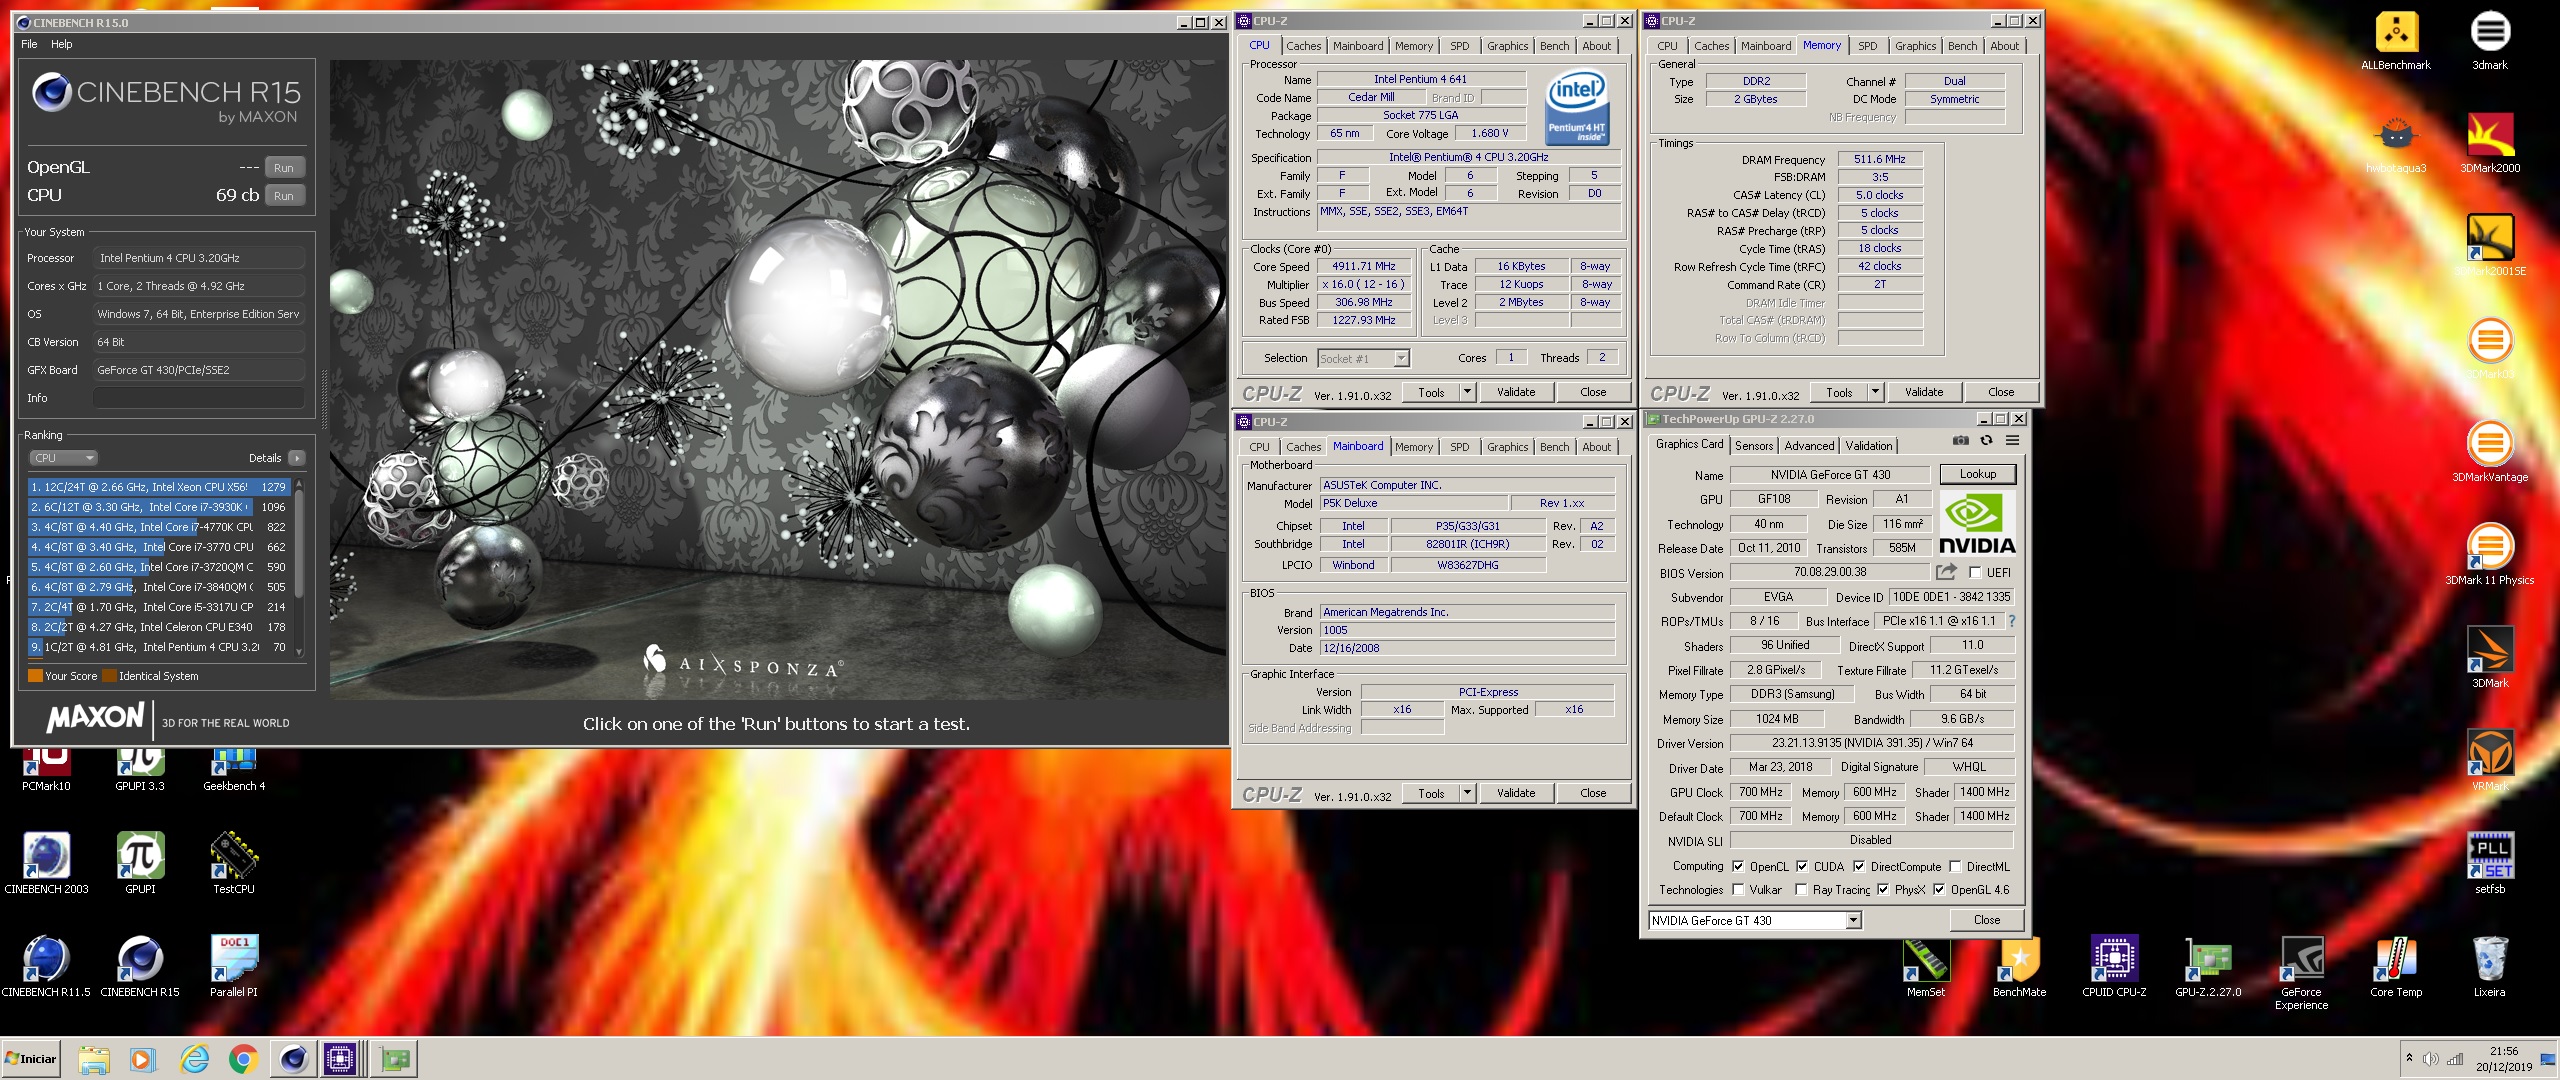Expand the ranking Details arrow
The image size is (2560, 1080).
point(296,458)
